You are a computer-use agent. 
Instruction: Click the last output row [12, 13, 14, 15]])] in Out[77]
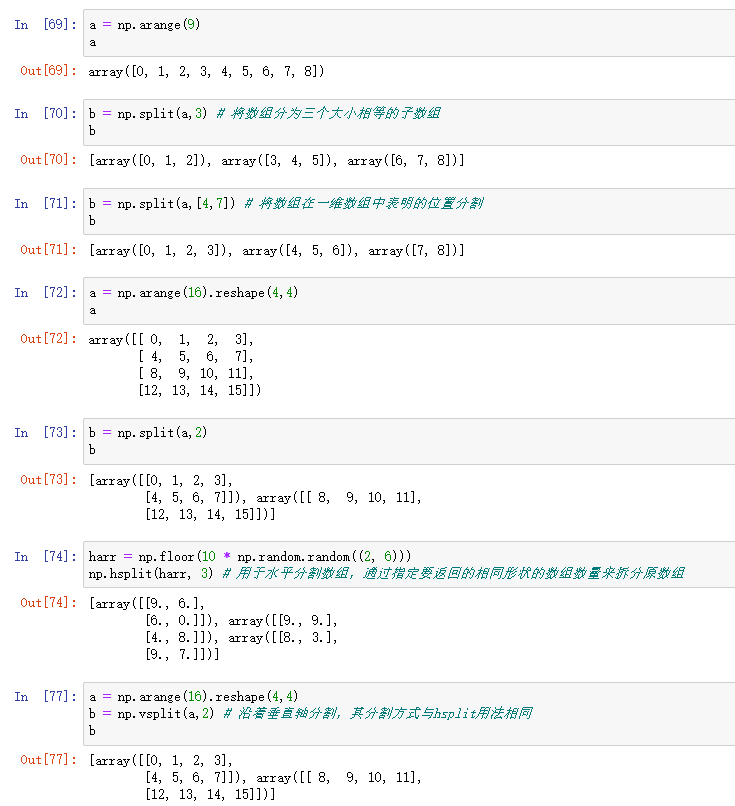click(210, 795)
